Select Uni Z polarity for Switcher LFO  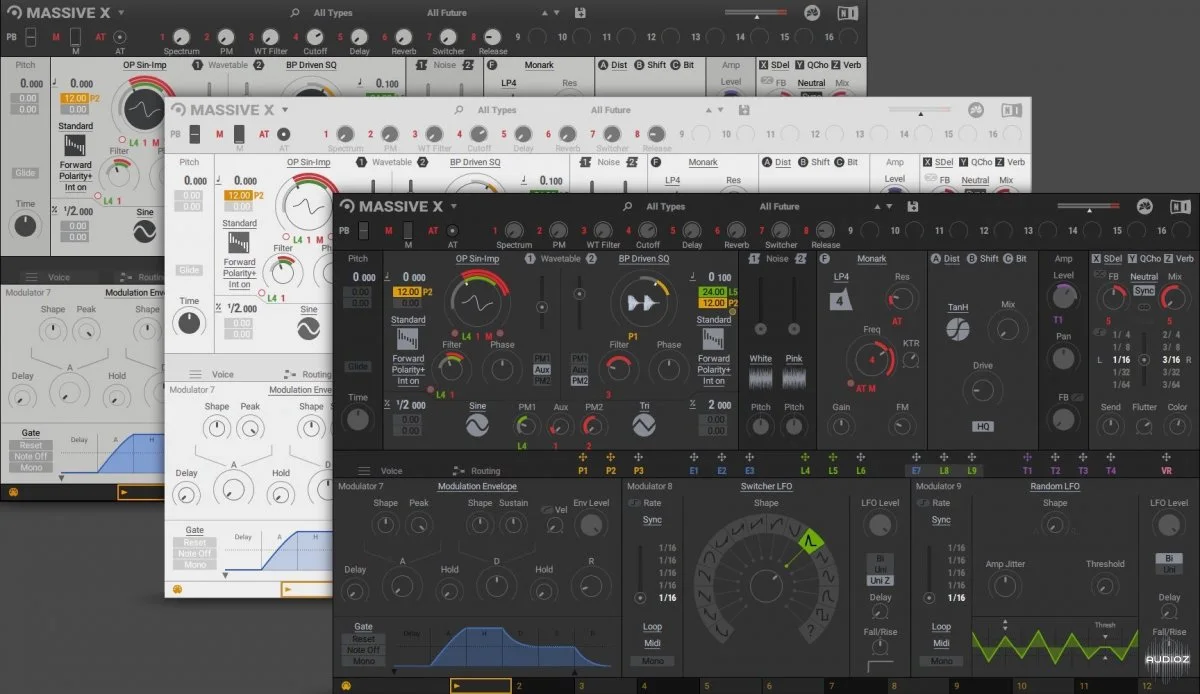880,580
